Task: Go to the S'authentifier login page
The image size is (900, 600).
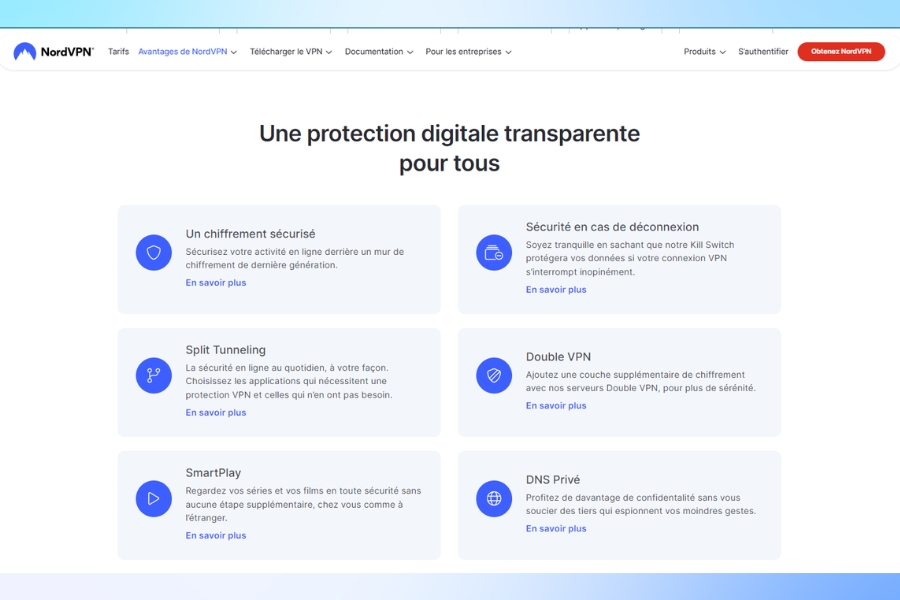Action: coord(763,52)
